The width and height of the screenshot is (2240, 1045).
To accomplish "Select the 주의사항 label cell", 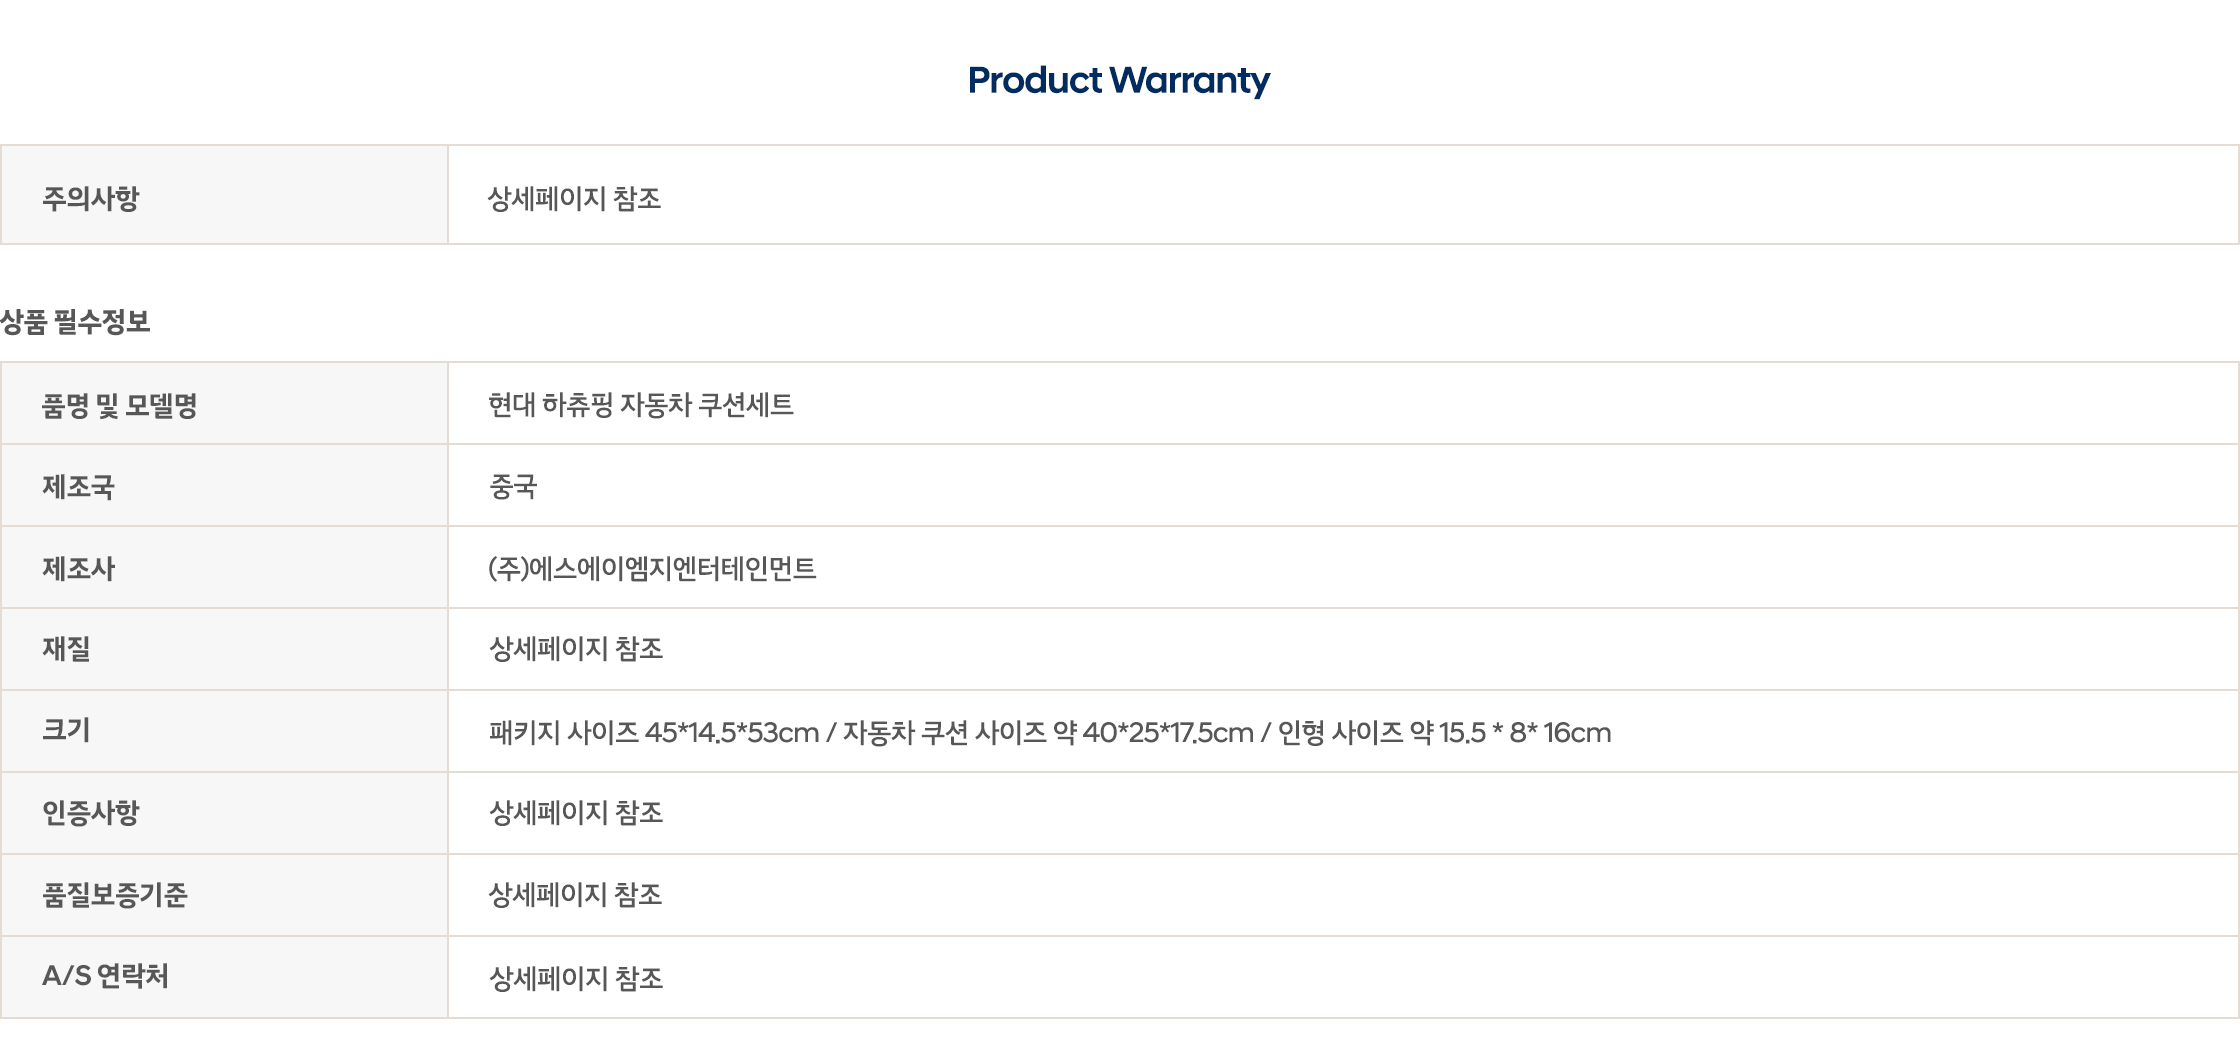I will 224,195.
